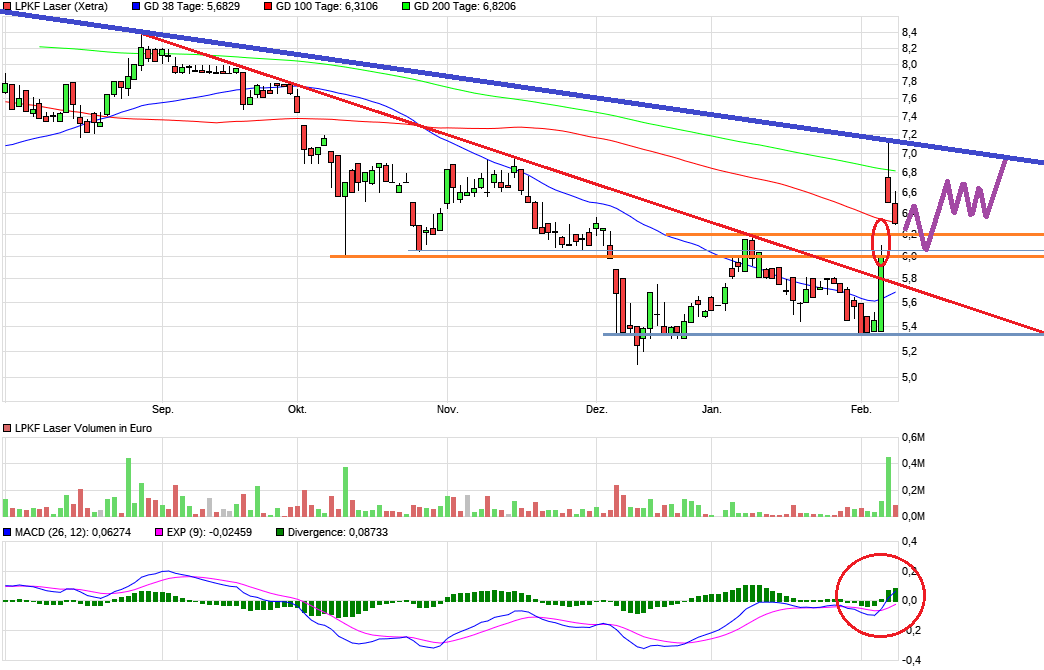Click the red LPKF Laser legend swatch
This screenshot has height=670, width=1044.
coord(7,7)
